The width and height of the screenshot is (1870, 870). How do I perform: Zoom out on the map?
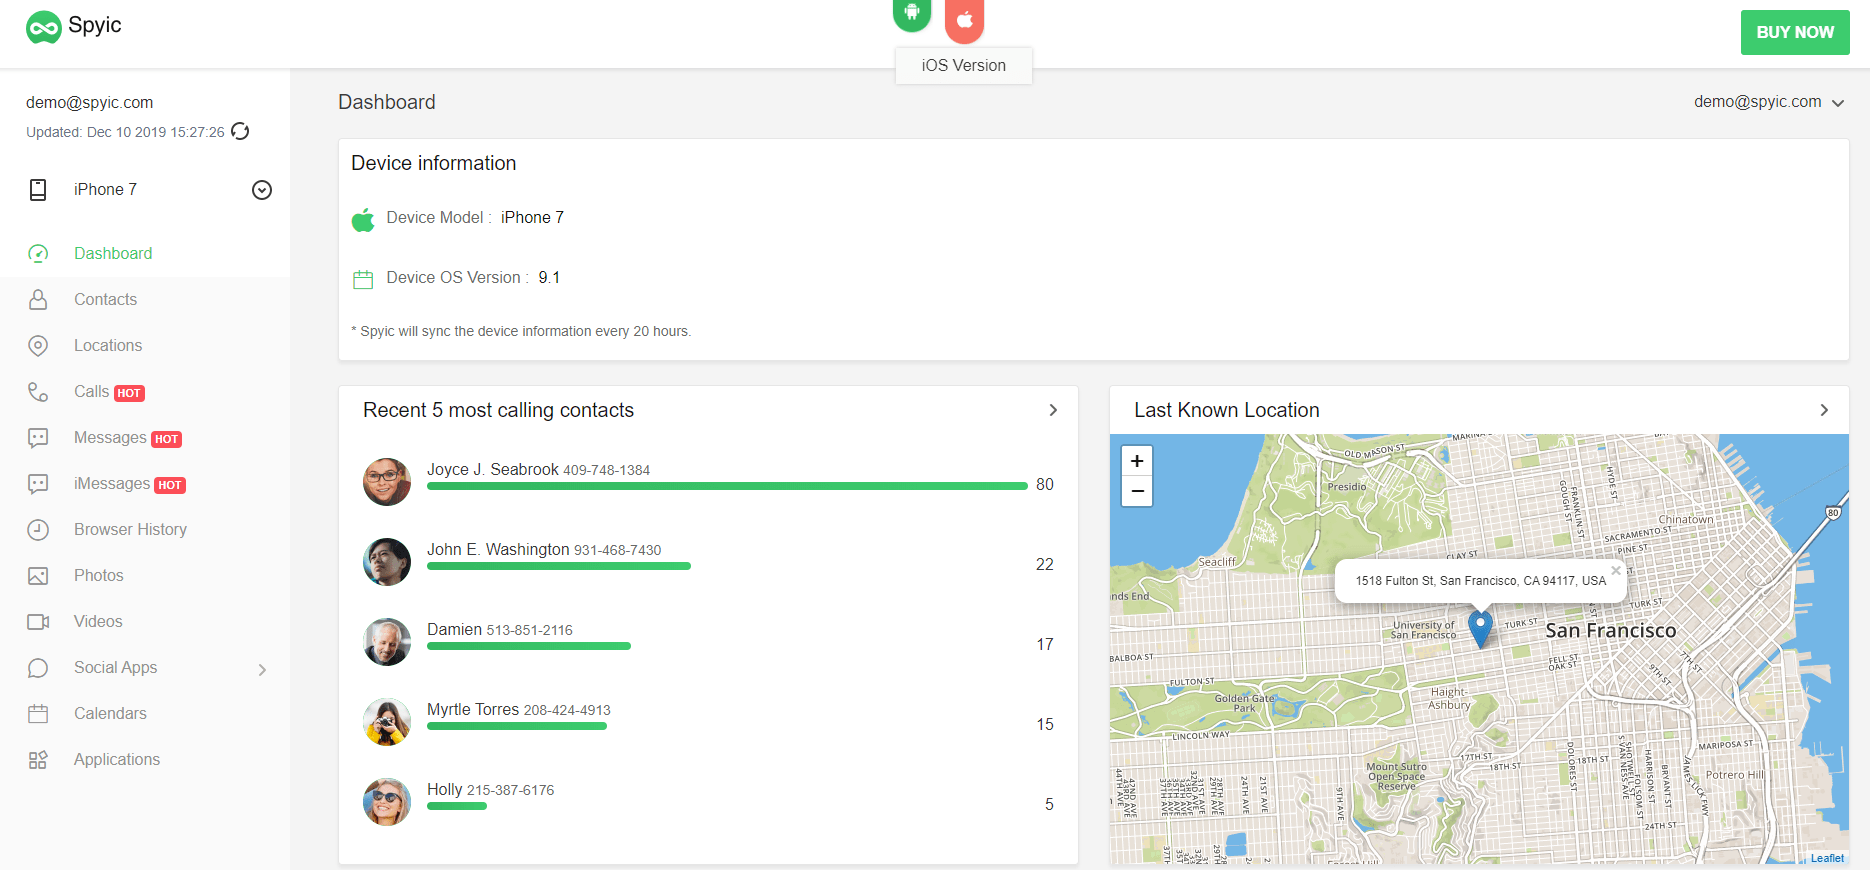[x=1137, y=491]
